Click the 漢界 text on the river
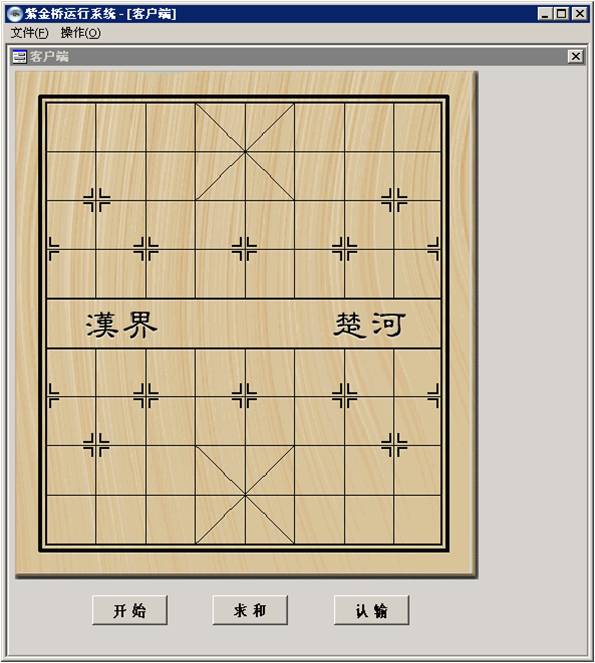Viewport: 595px width, 663px height. [122, 325]
